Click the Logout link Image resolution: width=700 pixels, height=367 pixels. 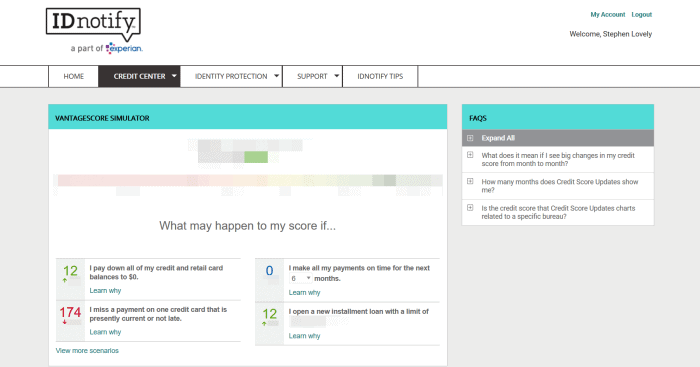tap(642, 15)
